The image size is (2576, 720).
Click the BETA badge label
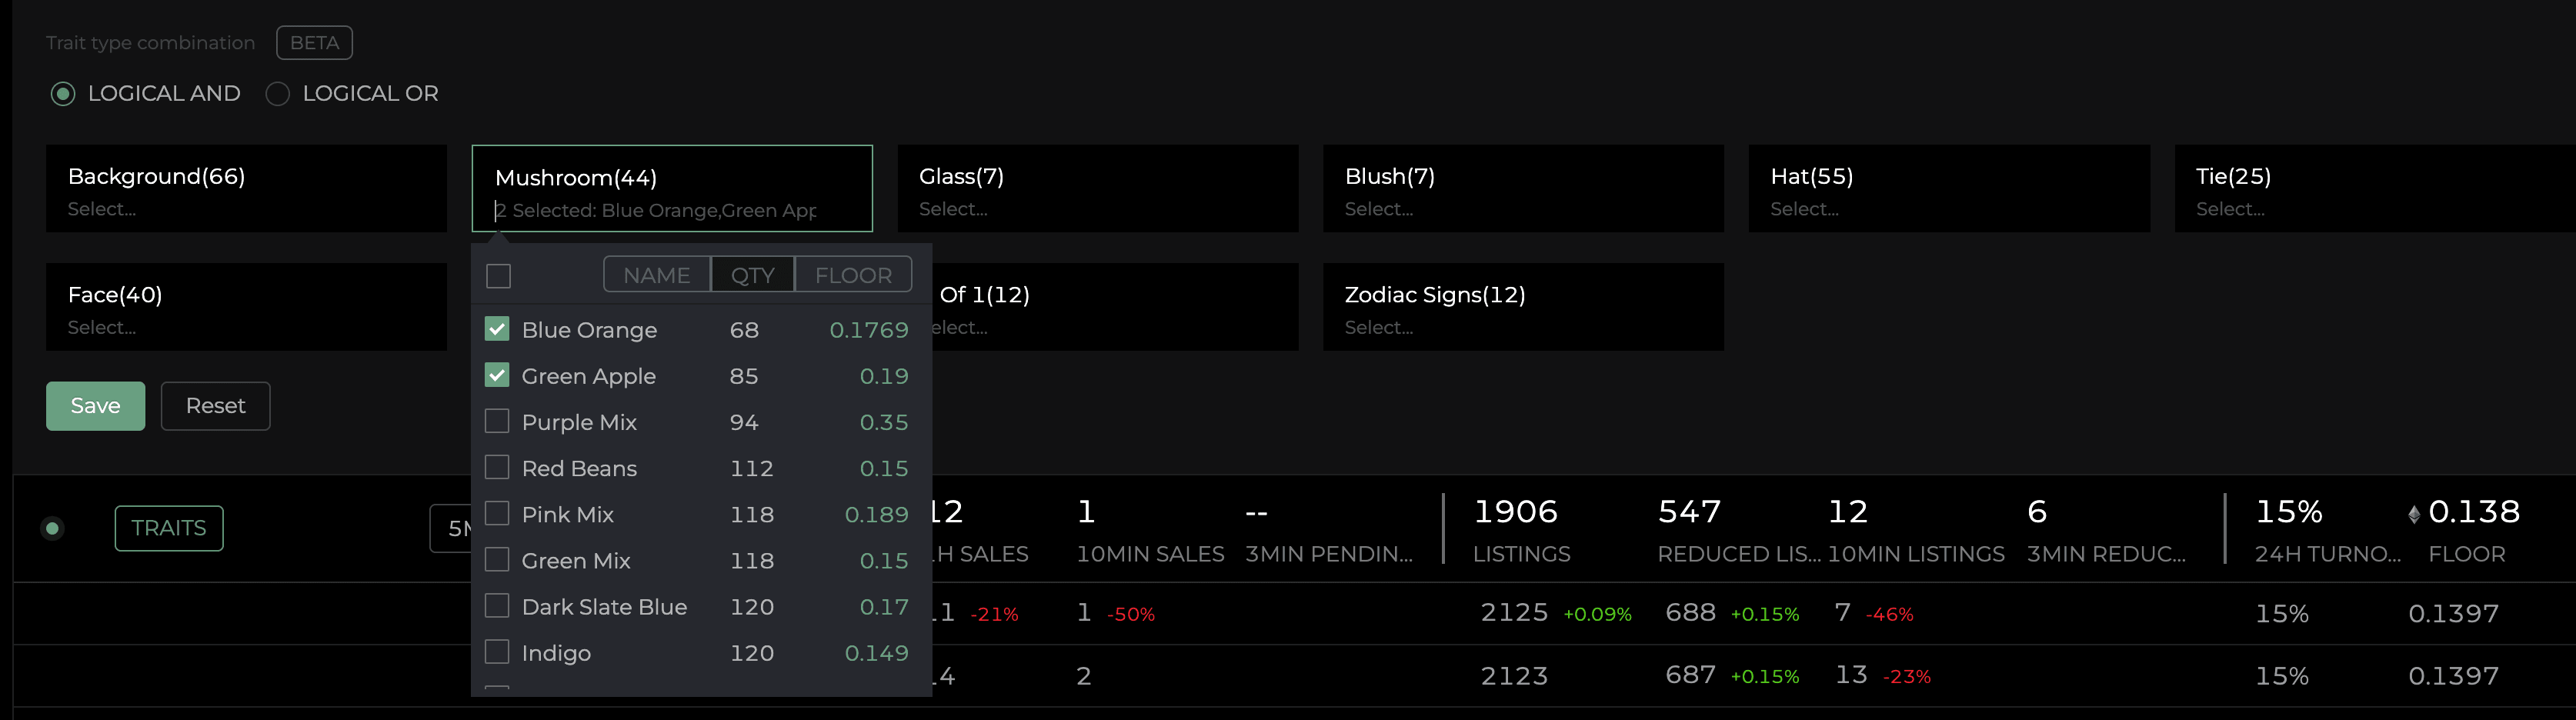pyautogui.click(x=314, y=43)
